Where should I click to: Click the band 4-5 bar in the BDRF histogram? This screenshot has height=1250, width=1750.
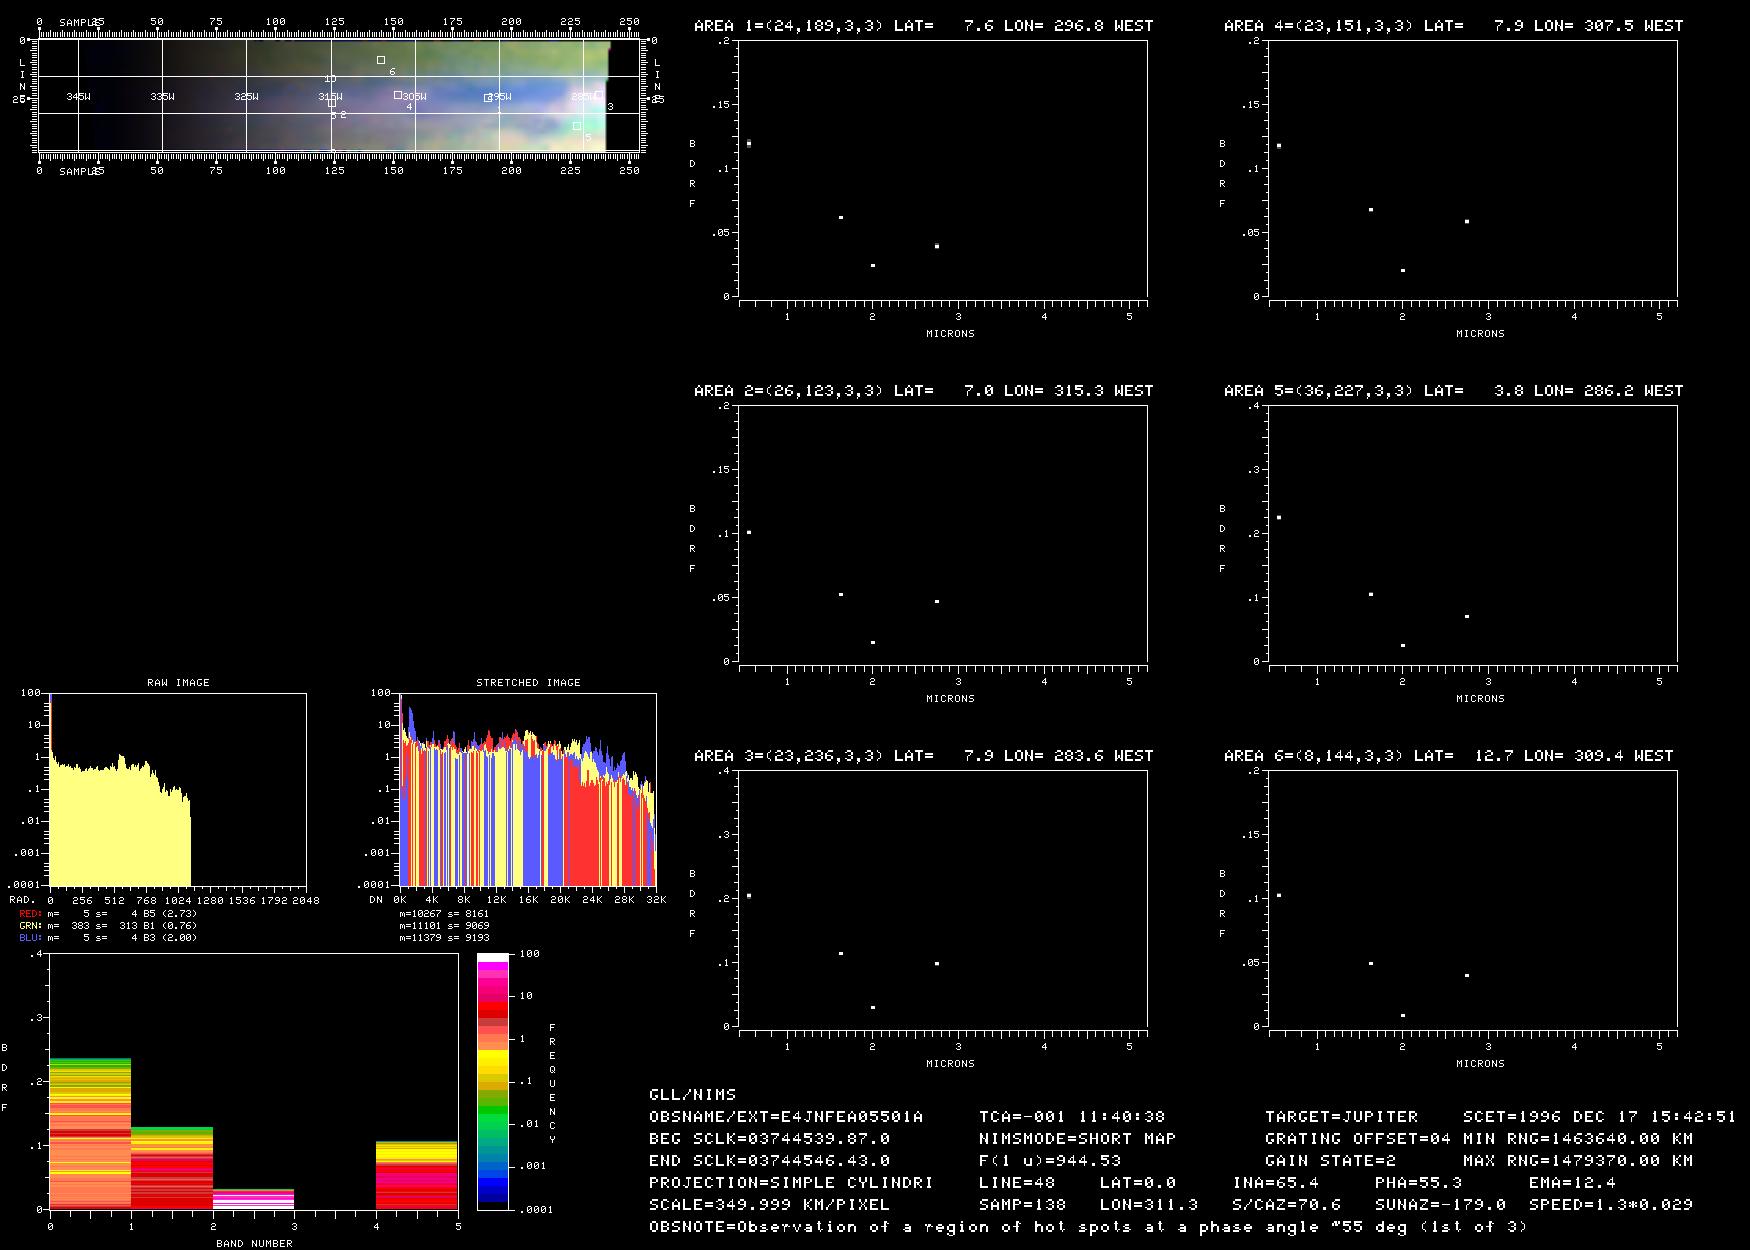click(417, 1175)
